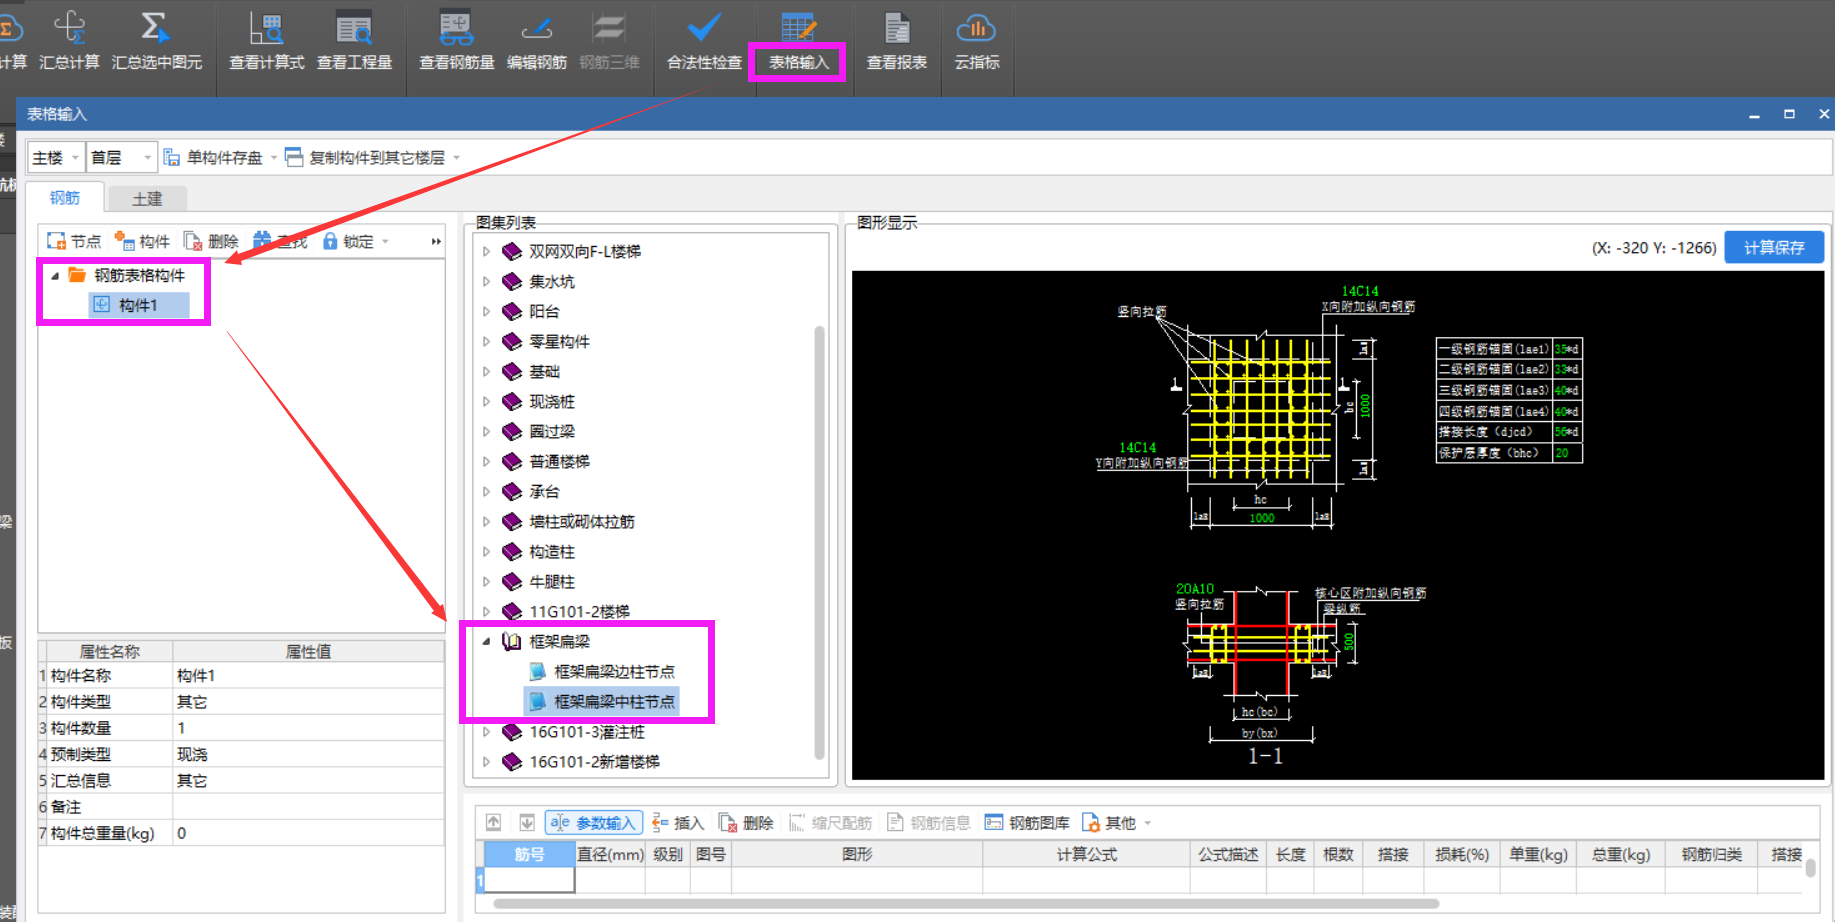Expand 16G101-3灌注桩 atlas item
1835x922 pixels.
[x=486, y=731]
